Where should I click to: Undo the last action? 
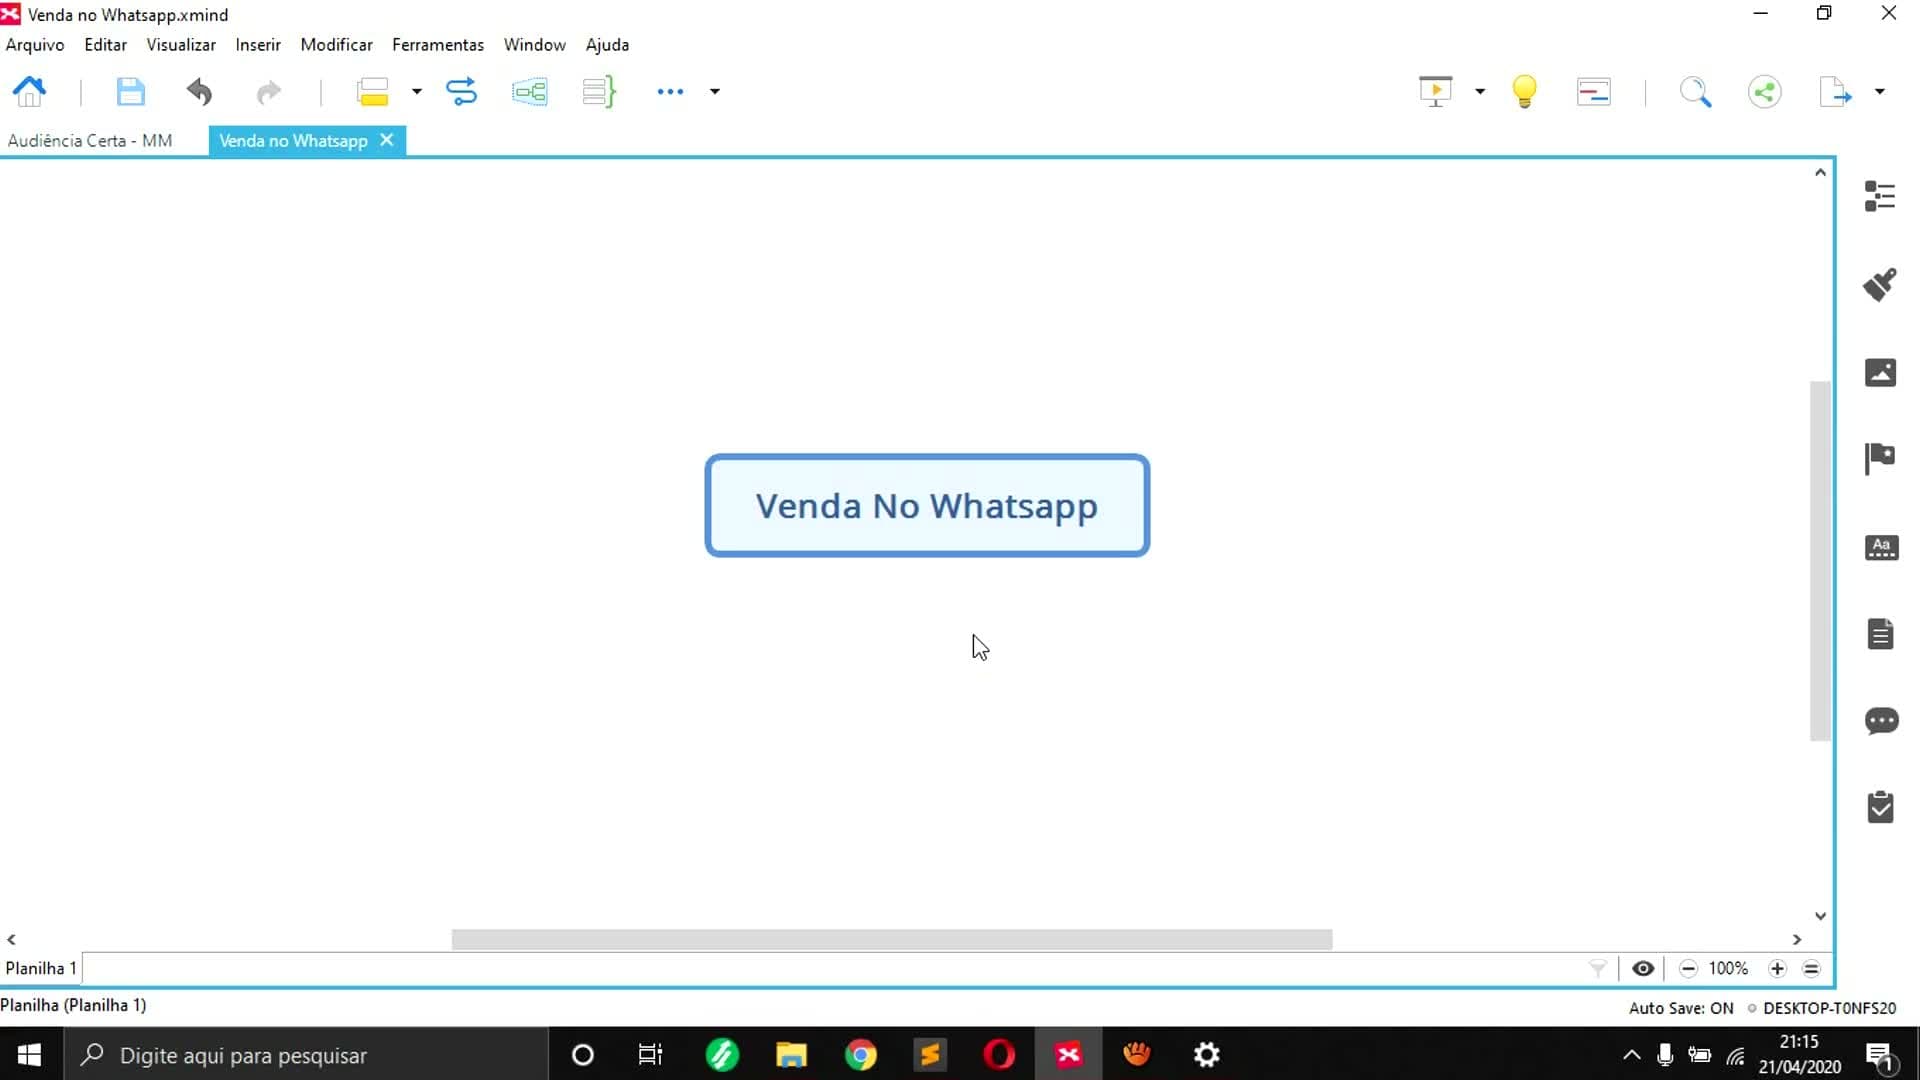pos(199,92)
